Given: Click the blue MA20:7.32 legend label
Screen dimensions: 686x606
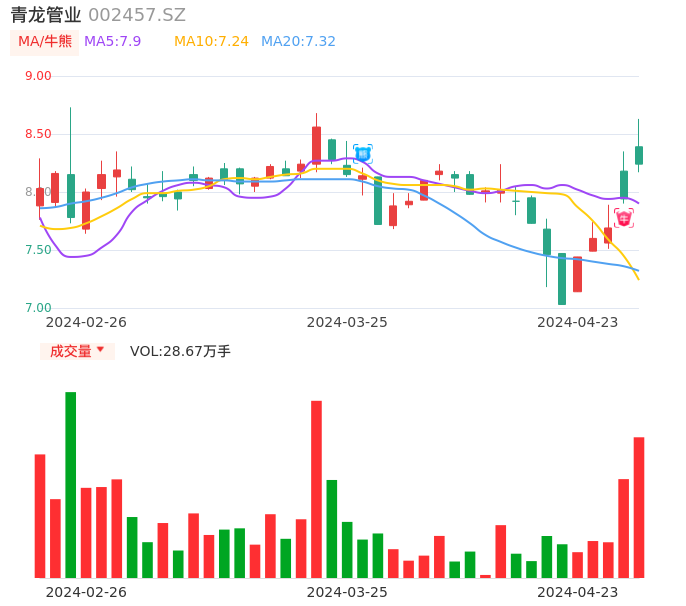Looking at the screenshot, I should [x=298, y=41].
